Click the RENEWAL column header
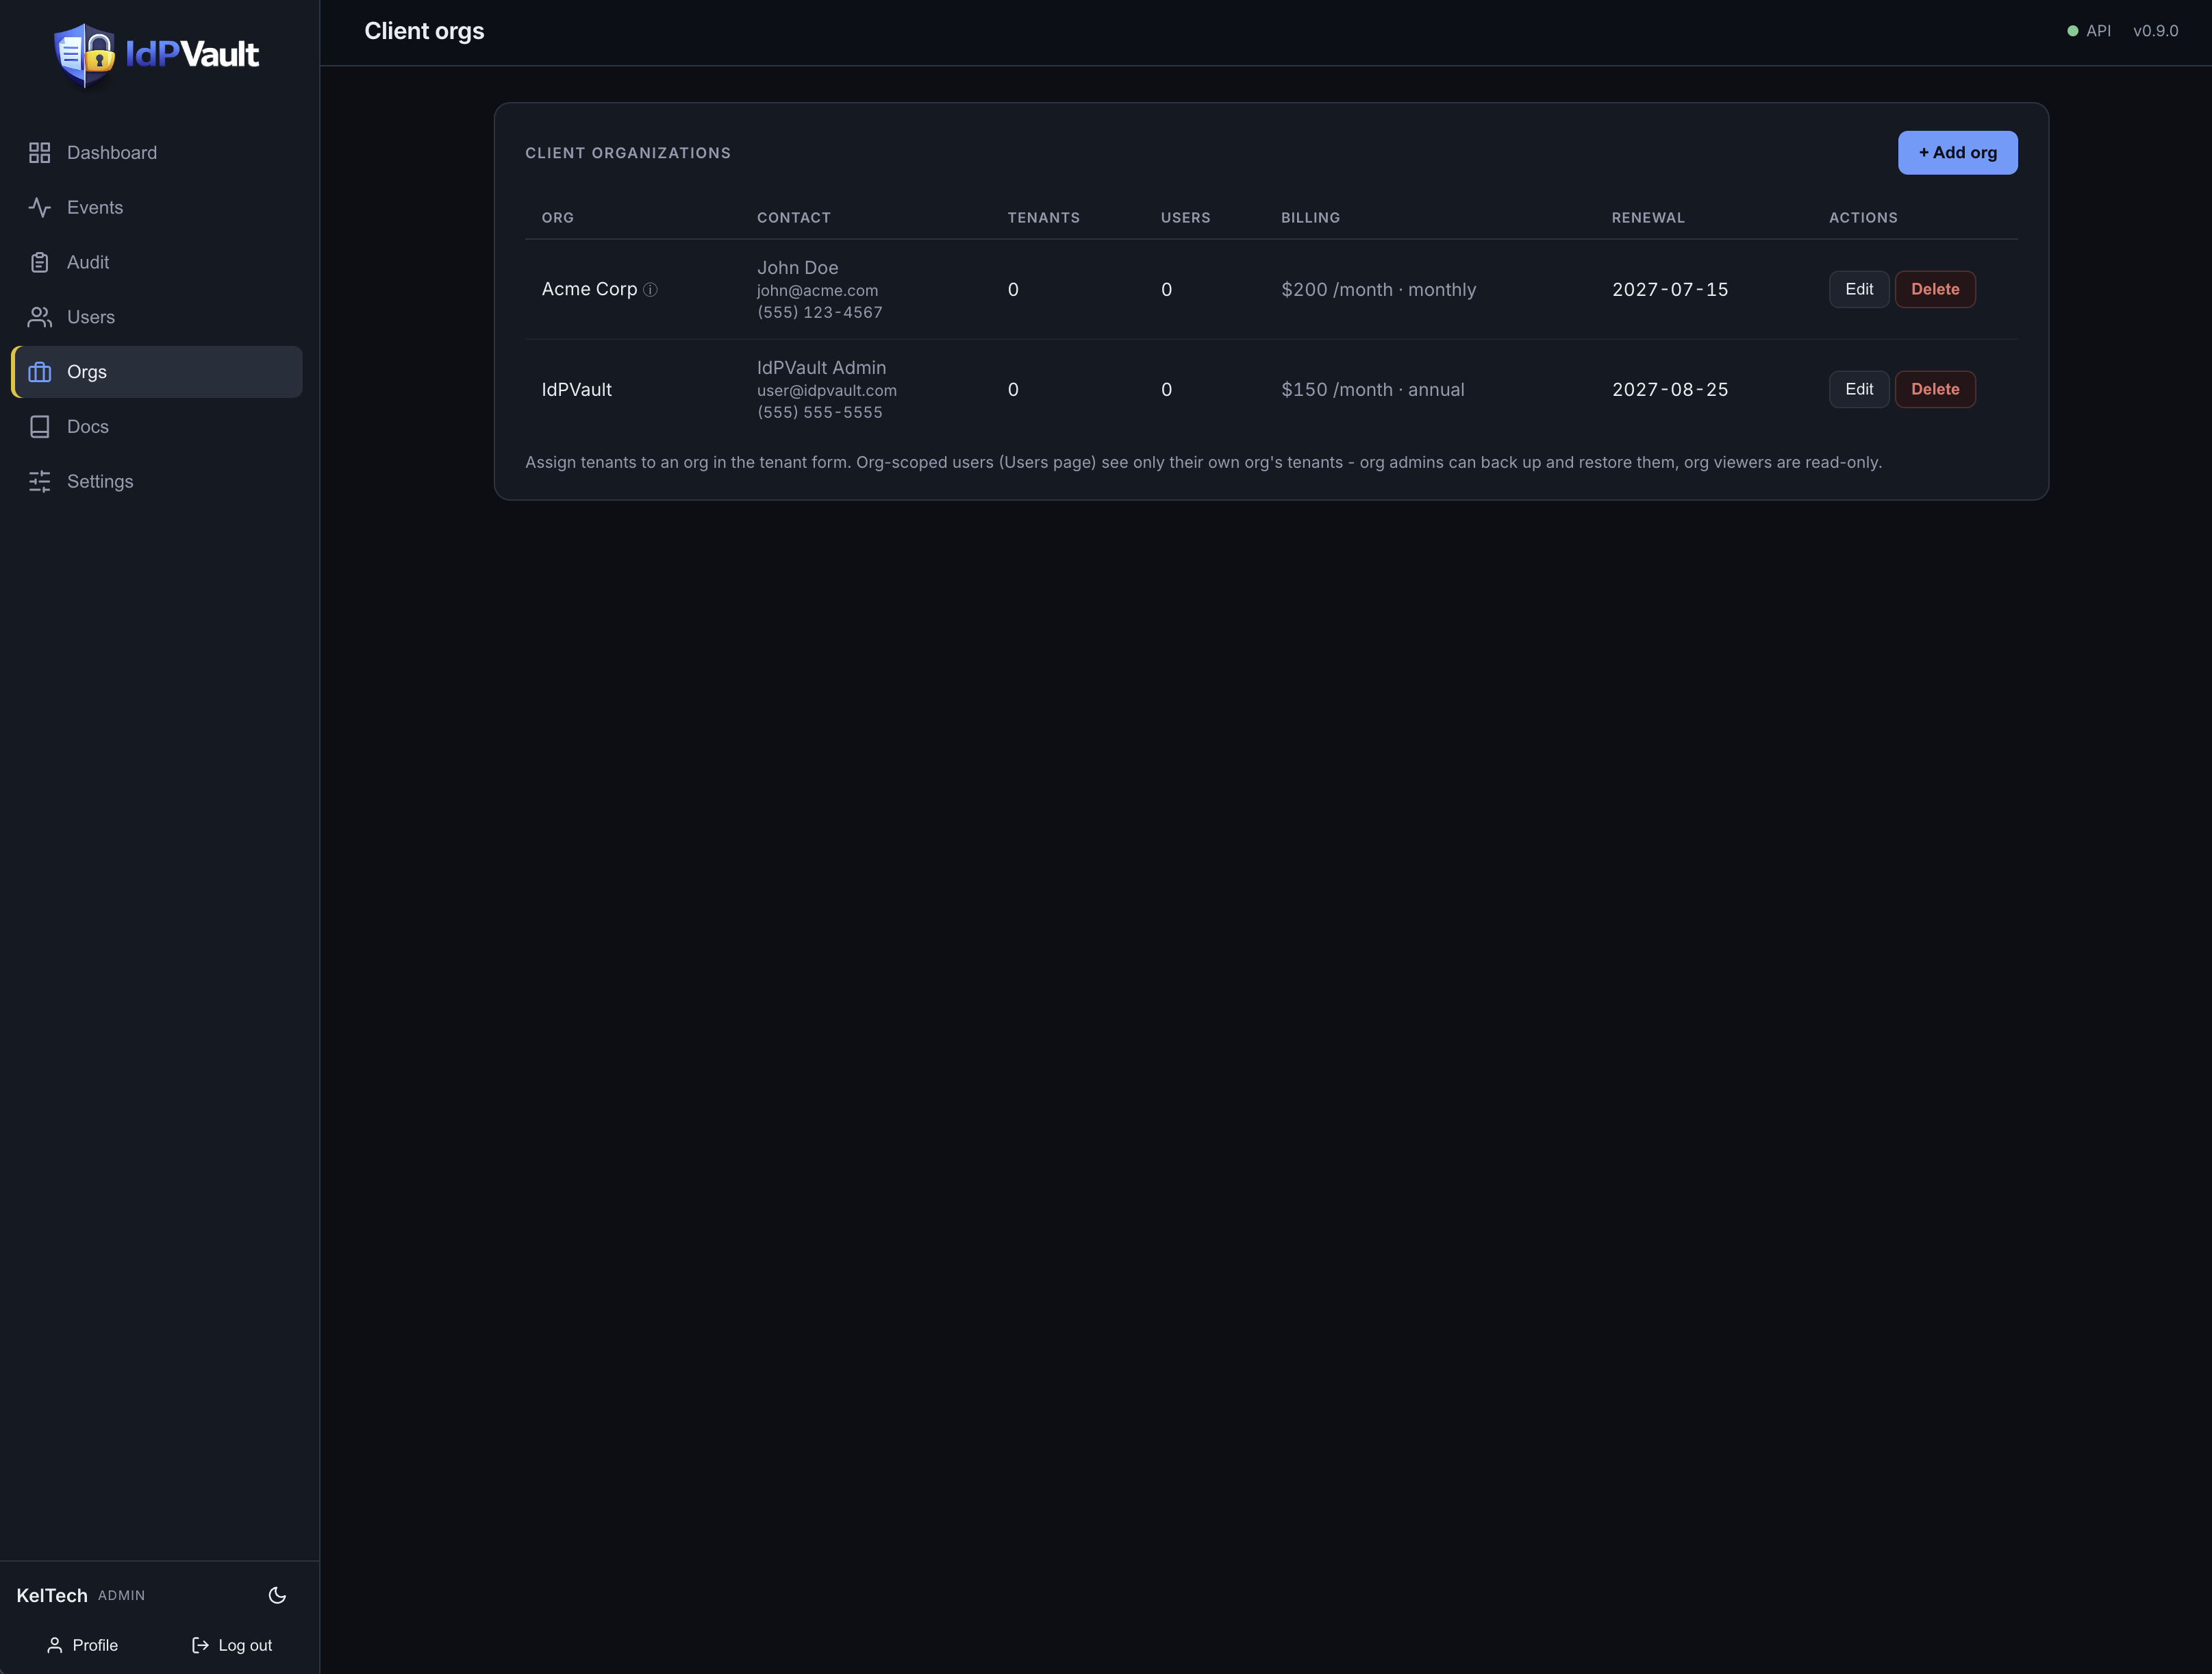Screen dimensions: 2212x1674 pyautogui.click(x=1648, y=217)
